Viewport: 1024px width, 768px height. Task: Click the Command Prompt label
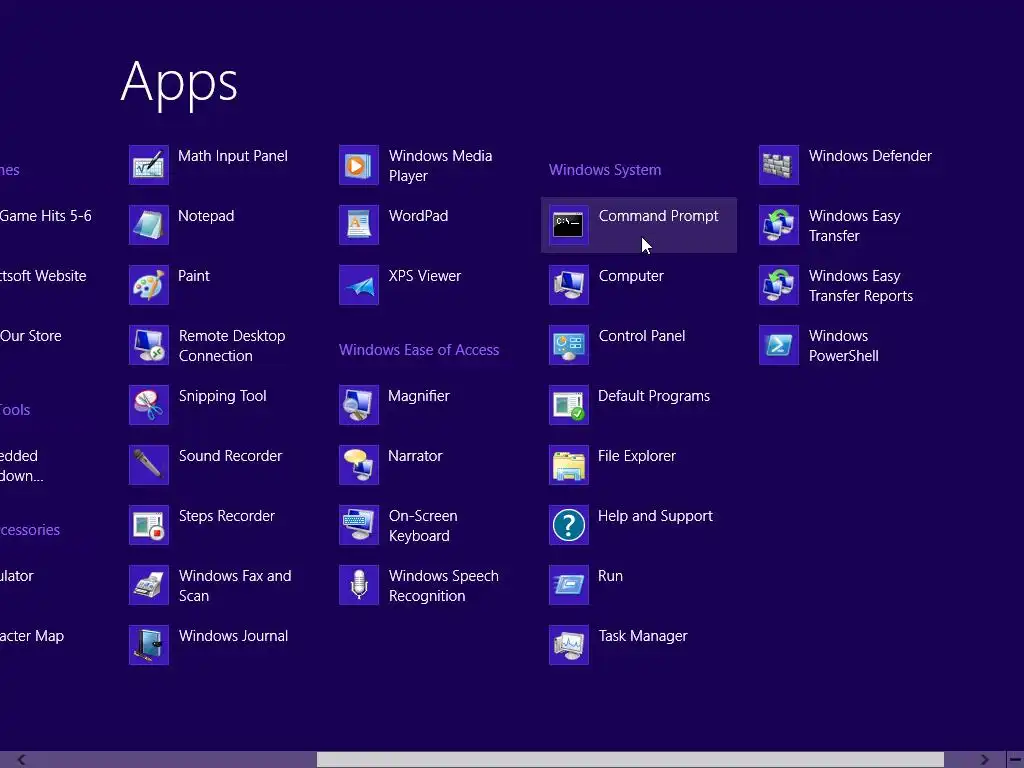(658, 216)
